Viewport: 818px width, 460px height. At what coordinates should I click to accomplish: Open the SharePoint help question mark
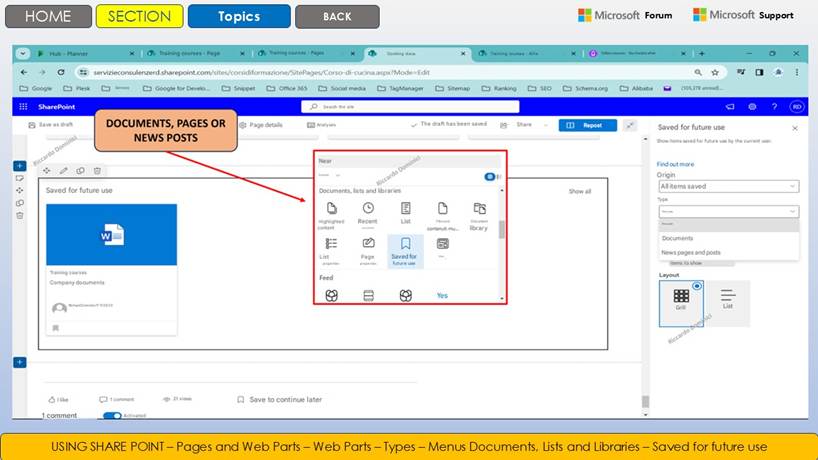(x=774, y=106)
